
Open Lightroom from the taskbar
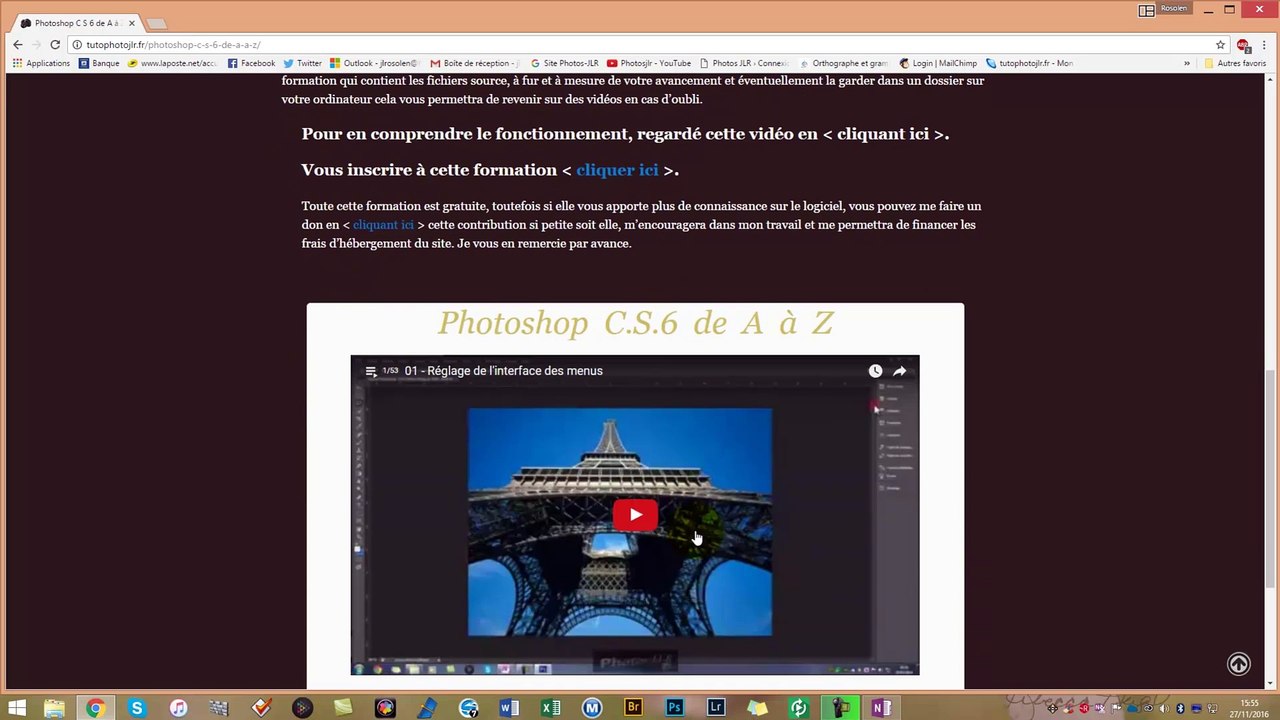pos(716,708)
